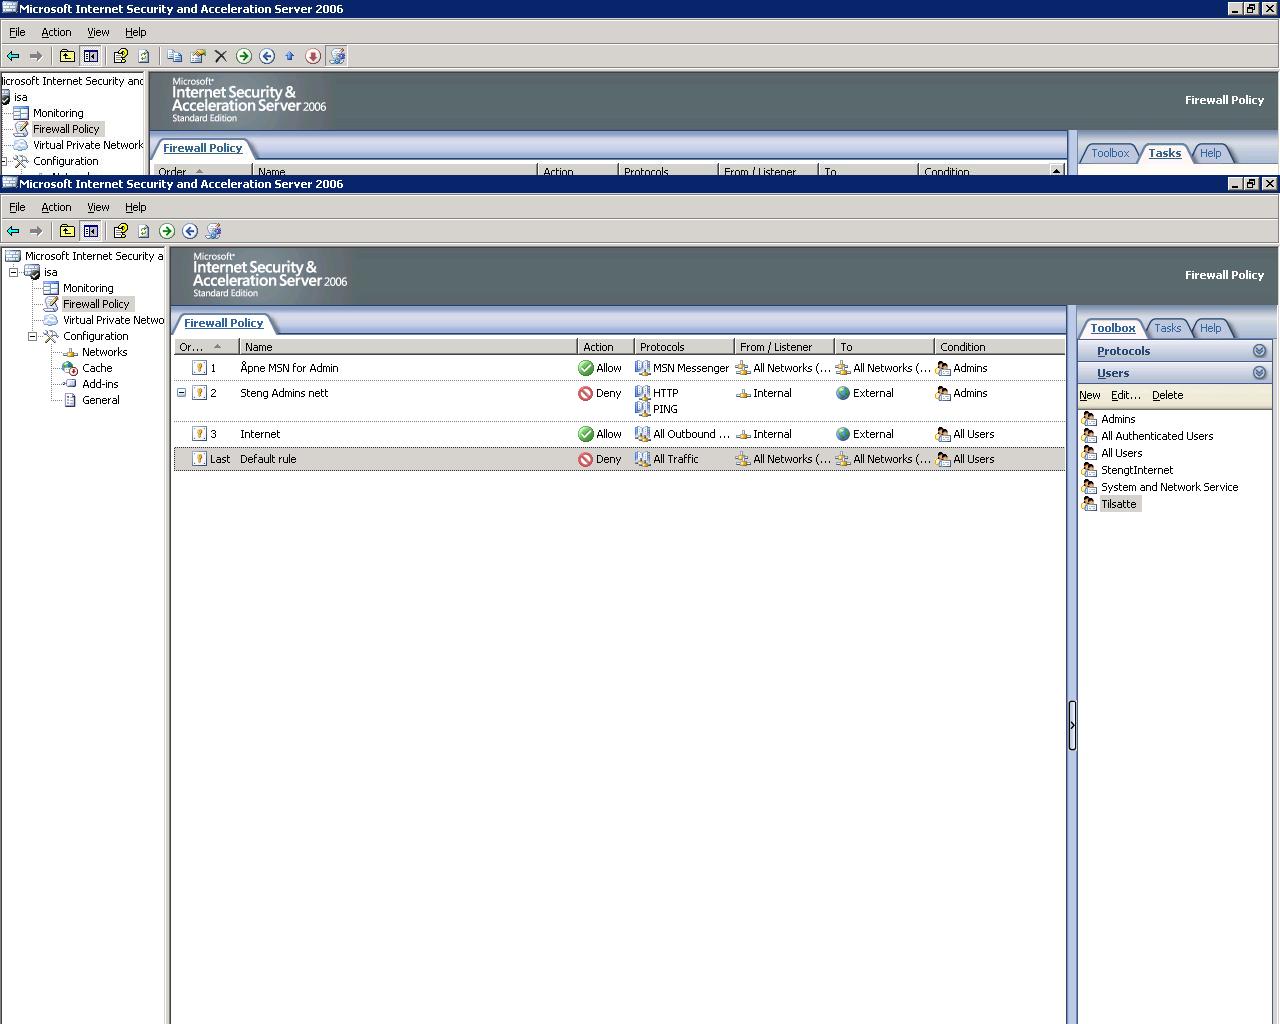Click Refresh icon in front window toolbar
The width and height of the screenshot is (1280, 1024).
point(144,231)
